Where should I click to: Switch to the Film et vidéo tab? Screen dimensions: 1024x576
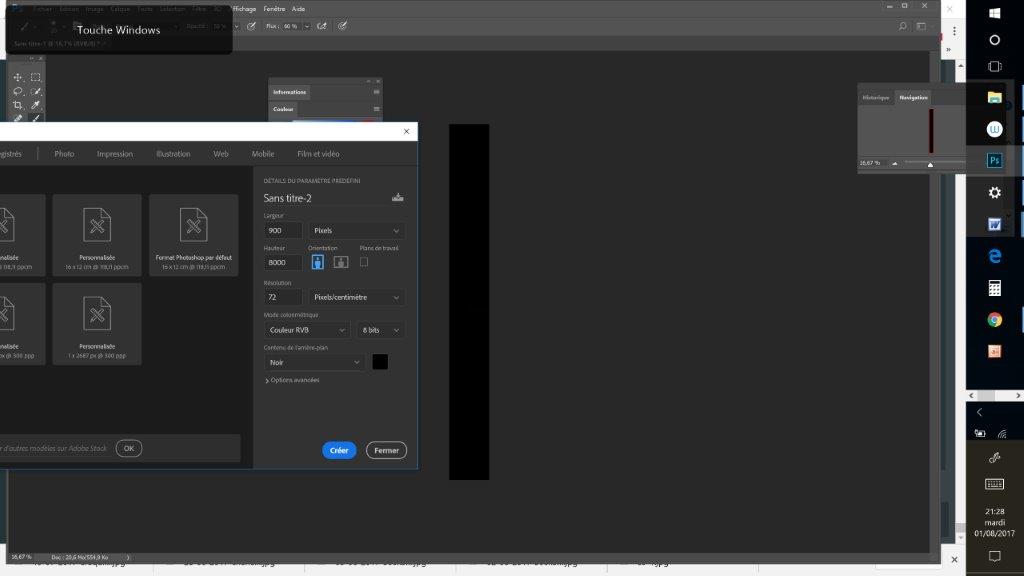tap(318, 154)
